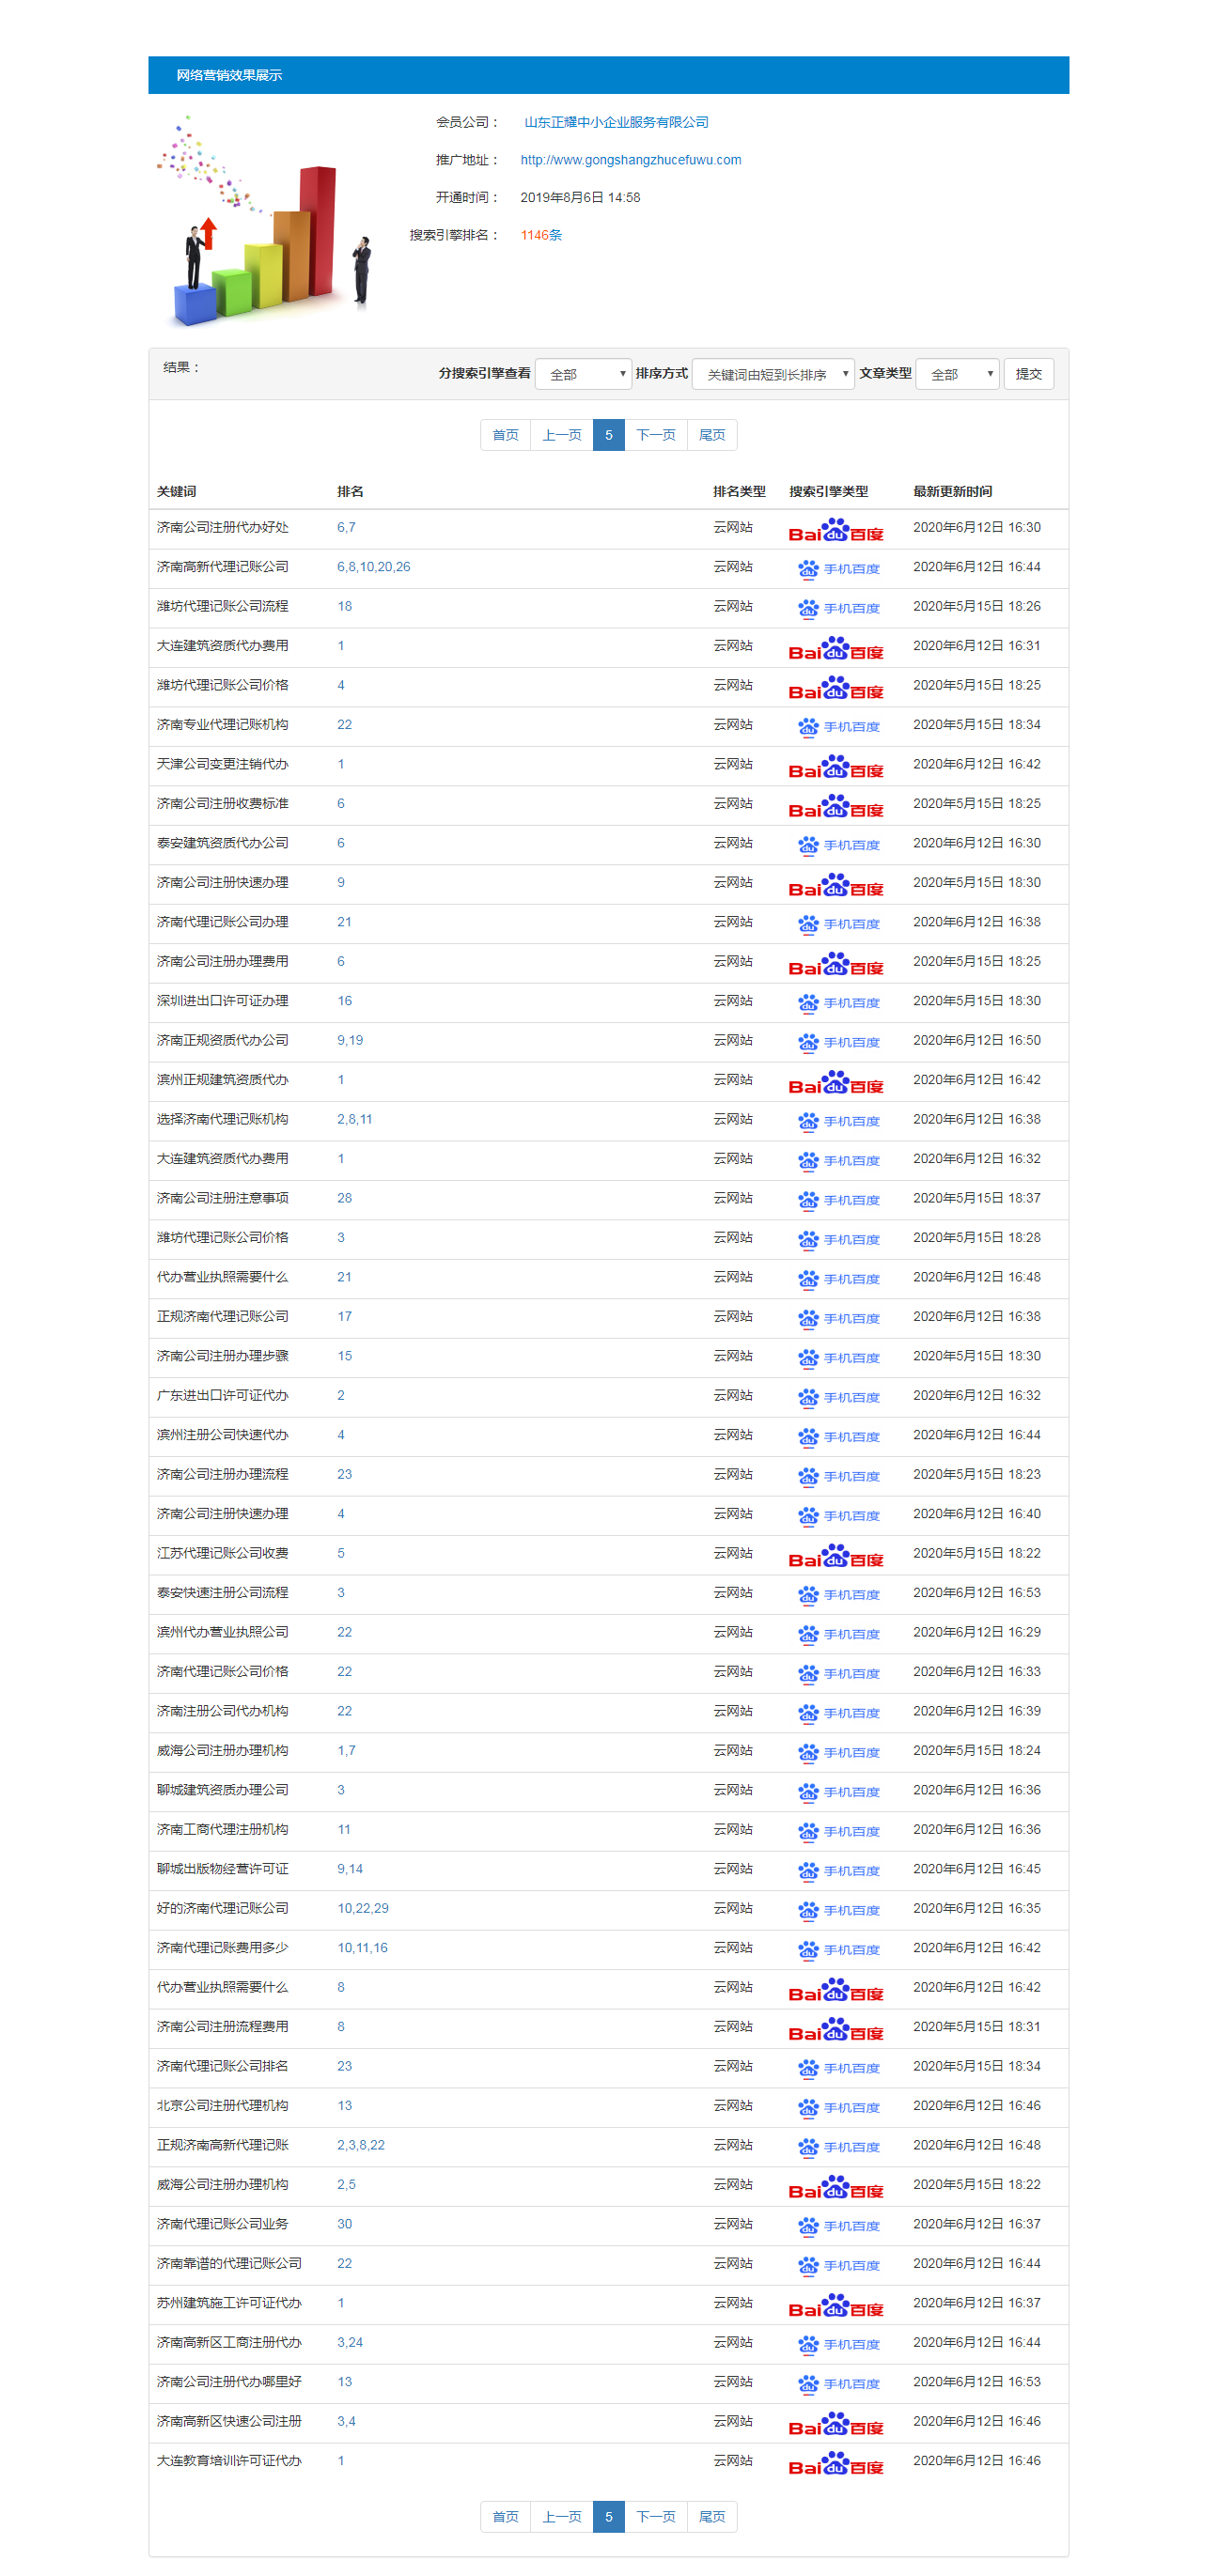Click Baidu logo in 济南公司注册代办好处 row
Viewport: 1218px width, 2576px height.
pyautogui.click(x=835, y=530)
